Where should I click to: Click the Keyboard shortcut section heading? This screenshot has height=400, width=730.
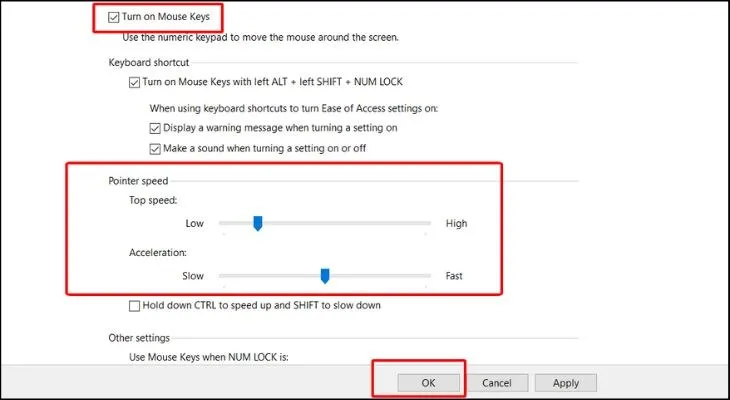pyautogui.click(x=149, y=62)
